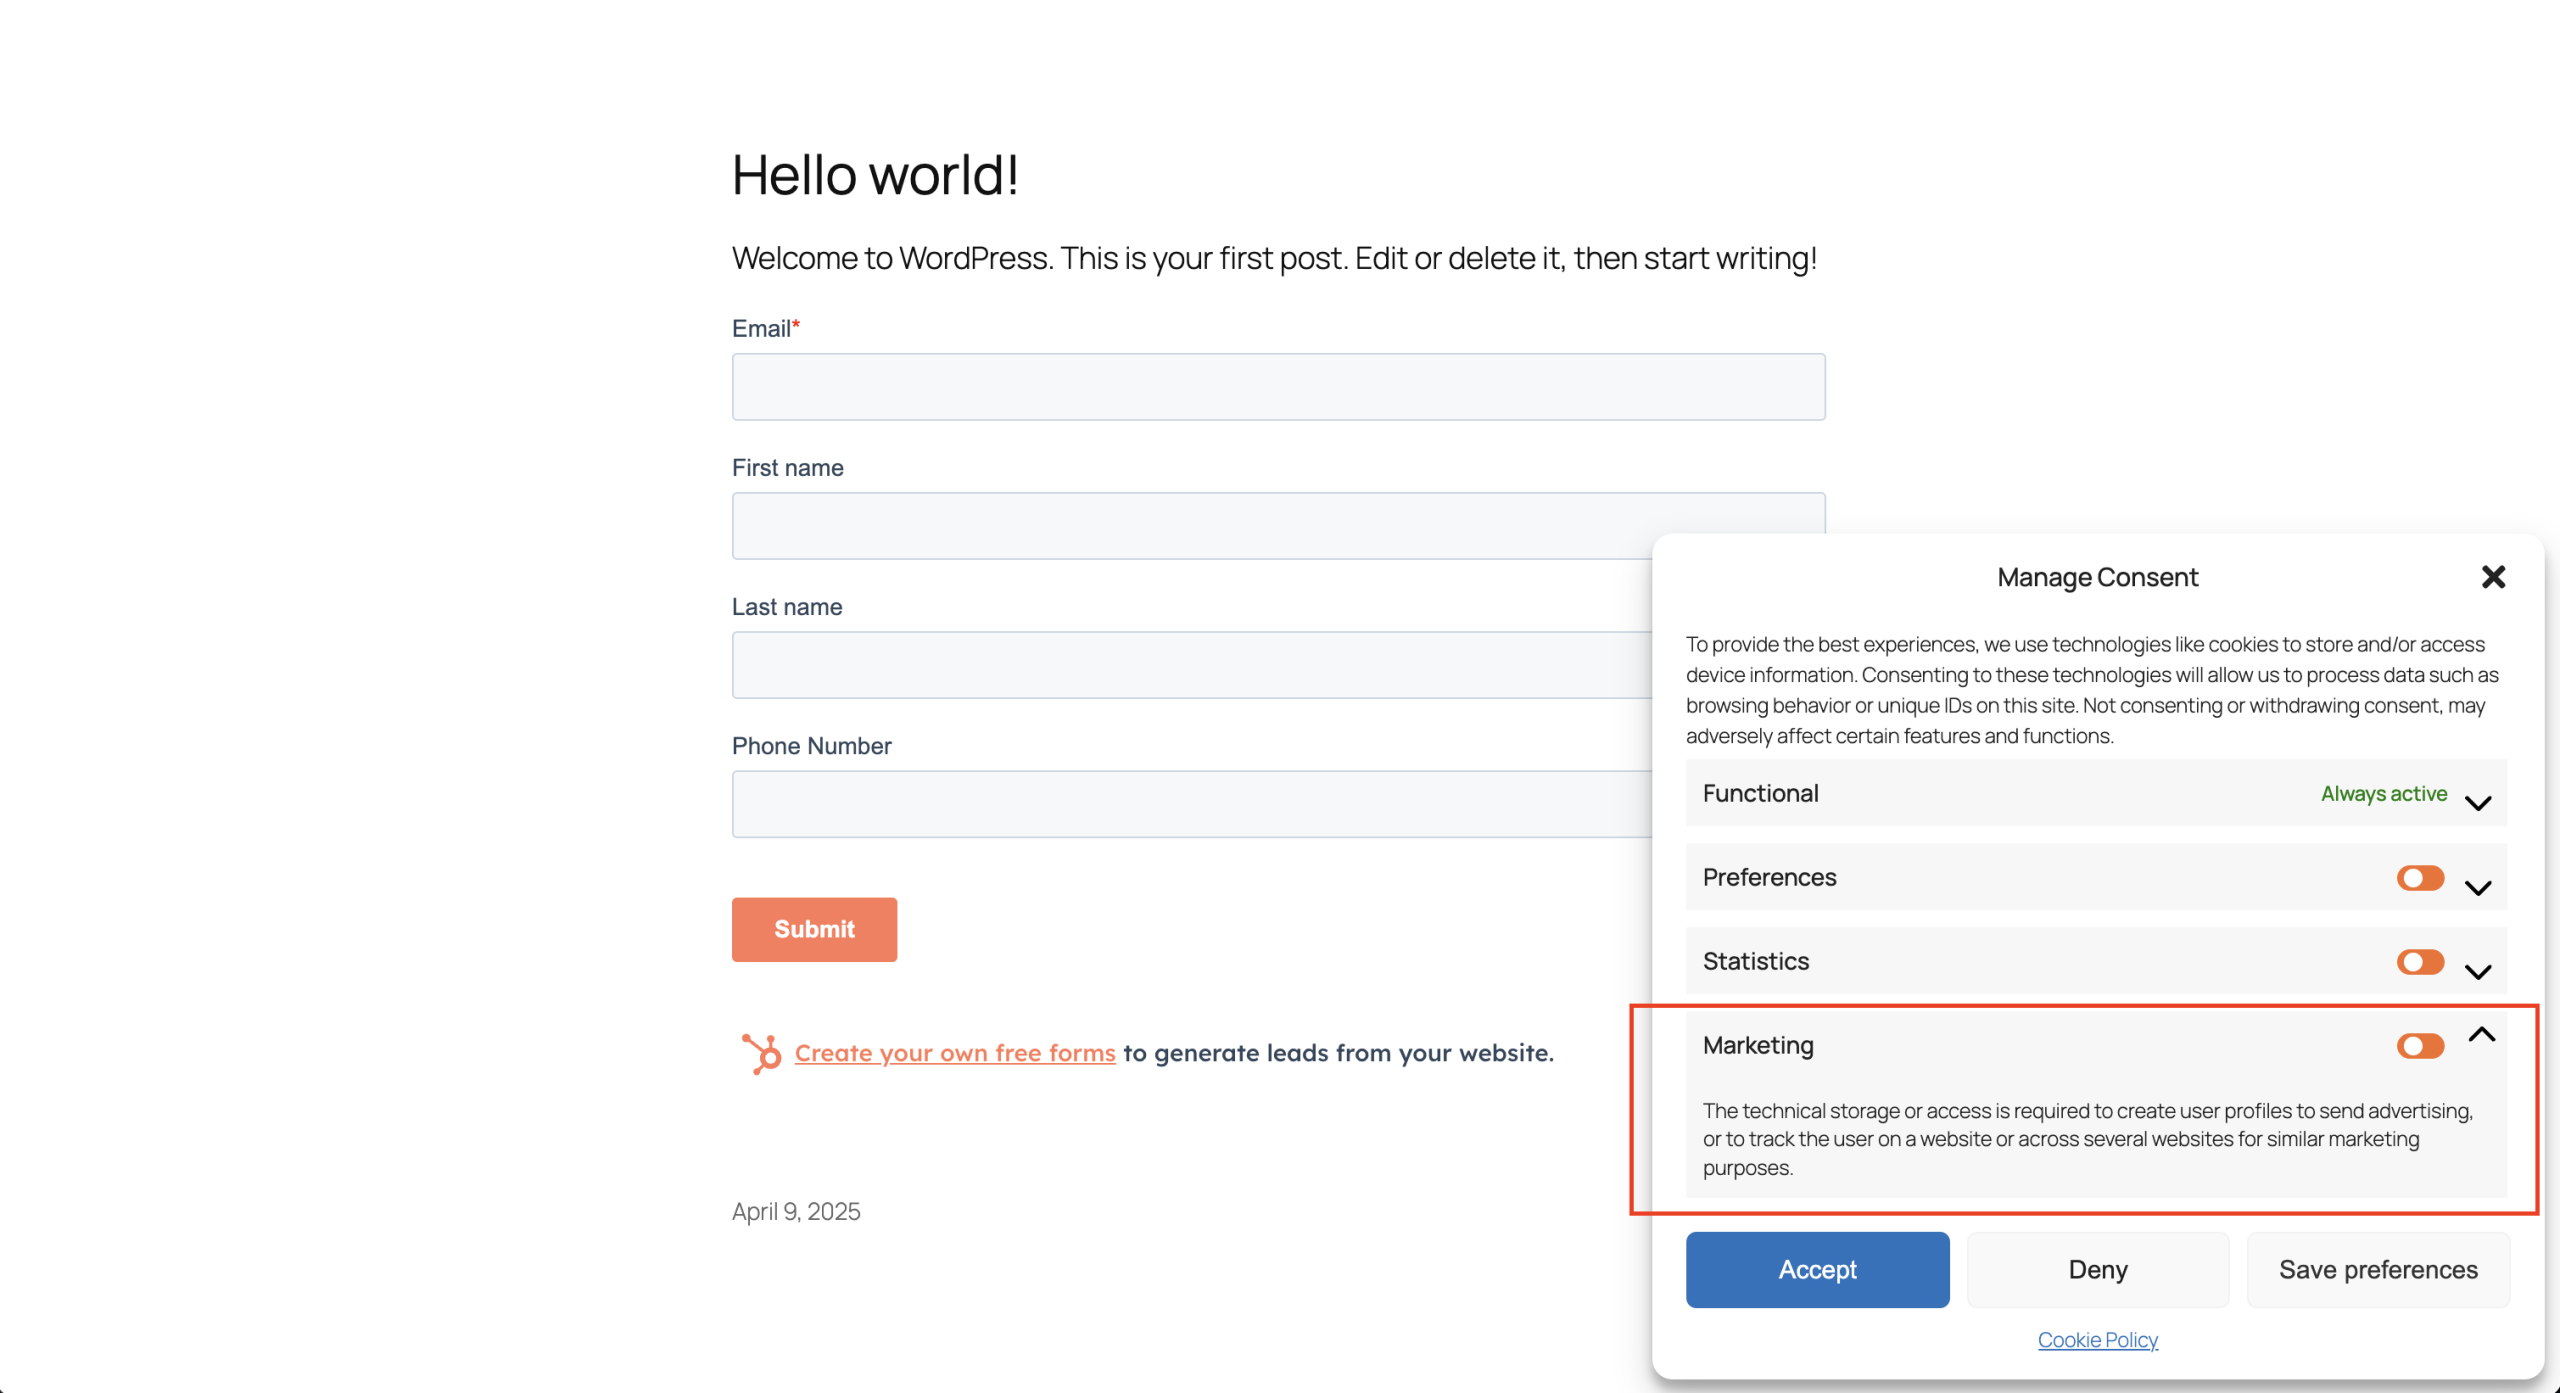Switch on the Marketing consent toggle
The image size is (2560, 1393).
pyautogui.click(x=2420, y=1046)
